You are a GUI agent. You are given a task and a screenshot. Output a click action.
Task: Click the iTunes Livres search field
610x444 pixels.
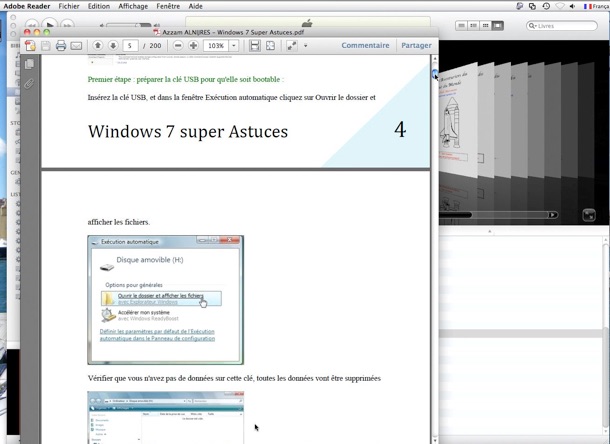tap(562, 26)
